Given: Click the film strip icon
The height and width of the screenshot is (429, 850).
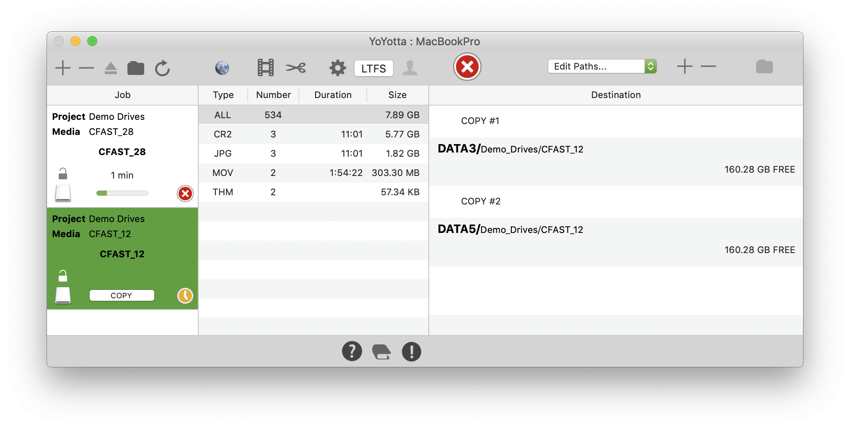Looking at the screenshot, I should (x=265, y=68).
